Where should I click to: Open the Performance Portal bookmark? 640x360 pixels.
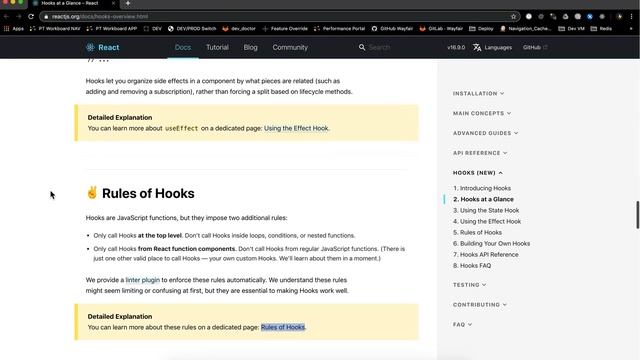340,29
